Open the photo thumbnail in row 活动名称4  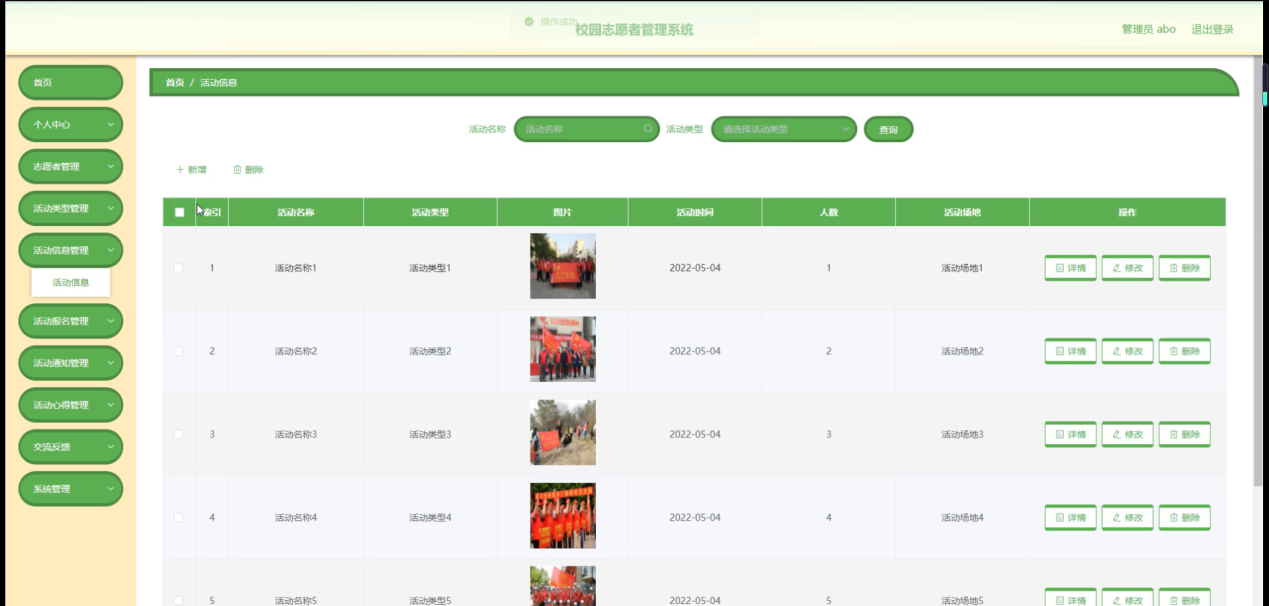click(x=563, y=515)
